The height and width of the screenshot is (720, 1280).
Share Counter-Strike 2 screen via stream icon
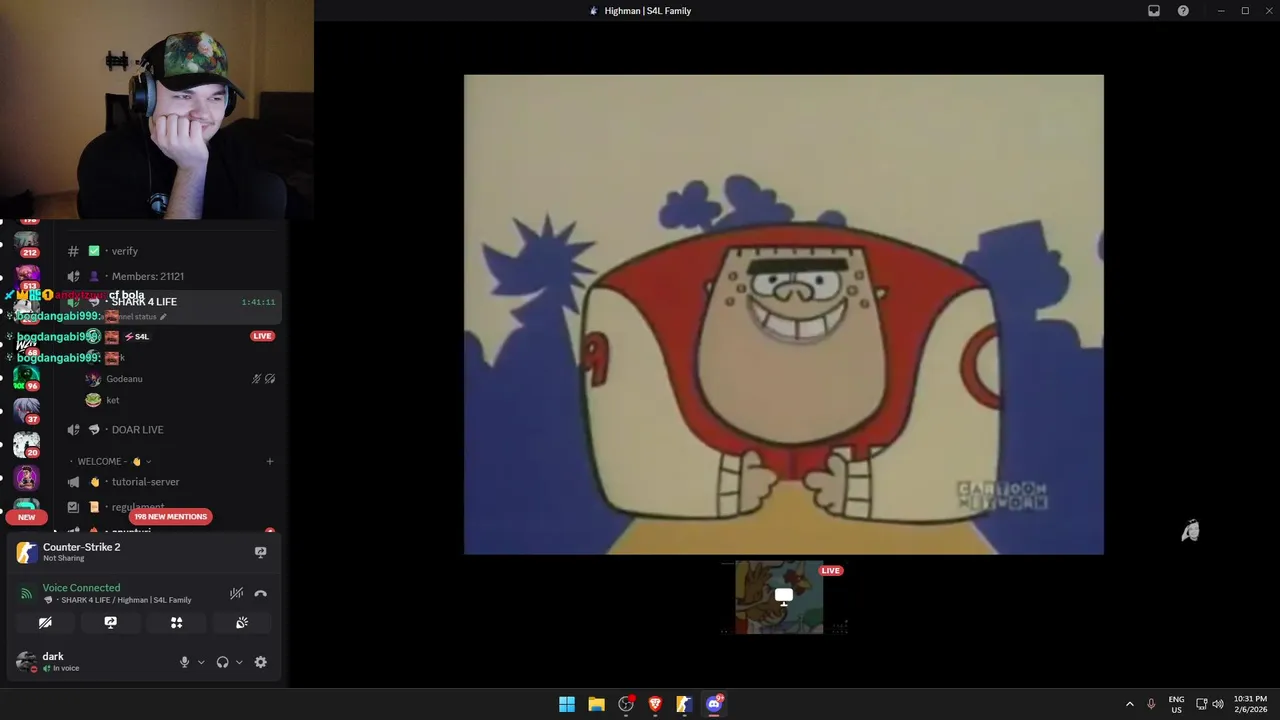261,552
